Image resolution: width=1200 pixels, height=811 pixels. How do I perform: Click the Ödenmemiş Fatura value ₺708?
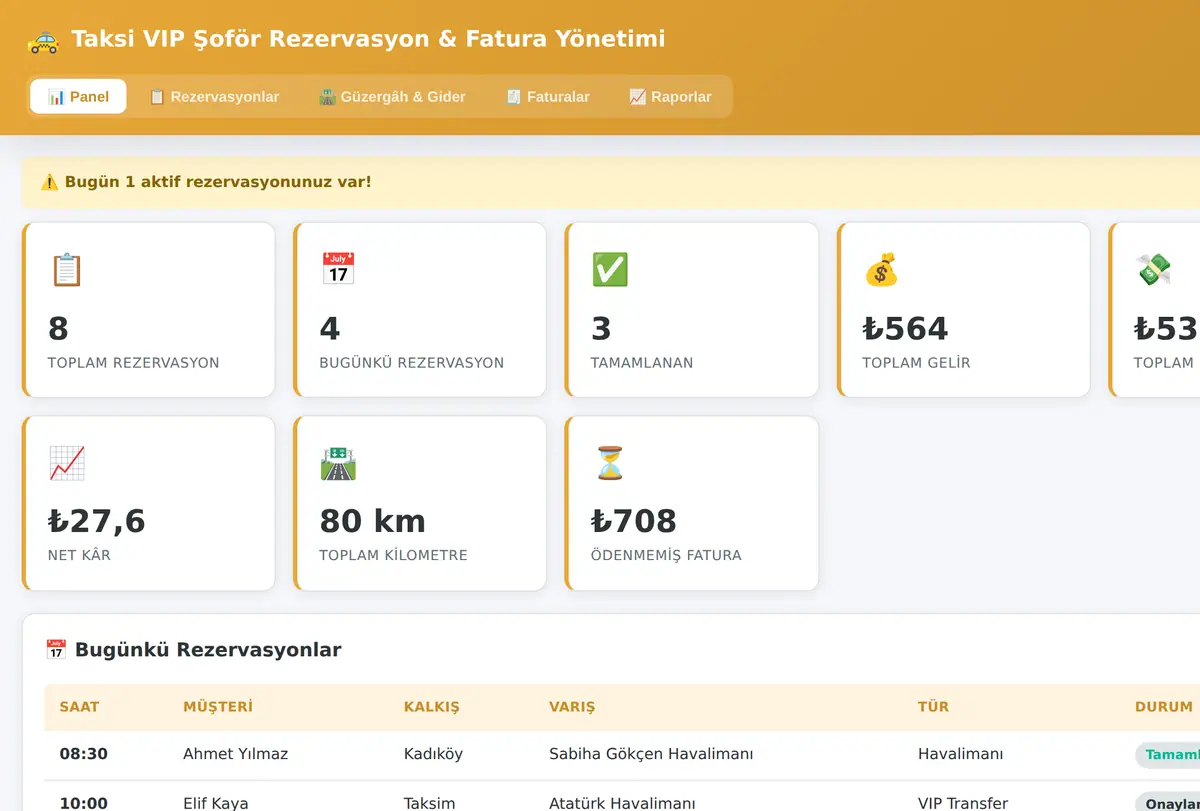(634, 521)
